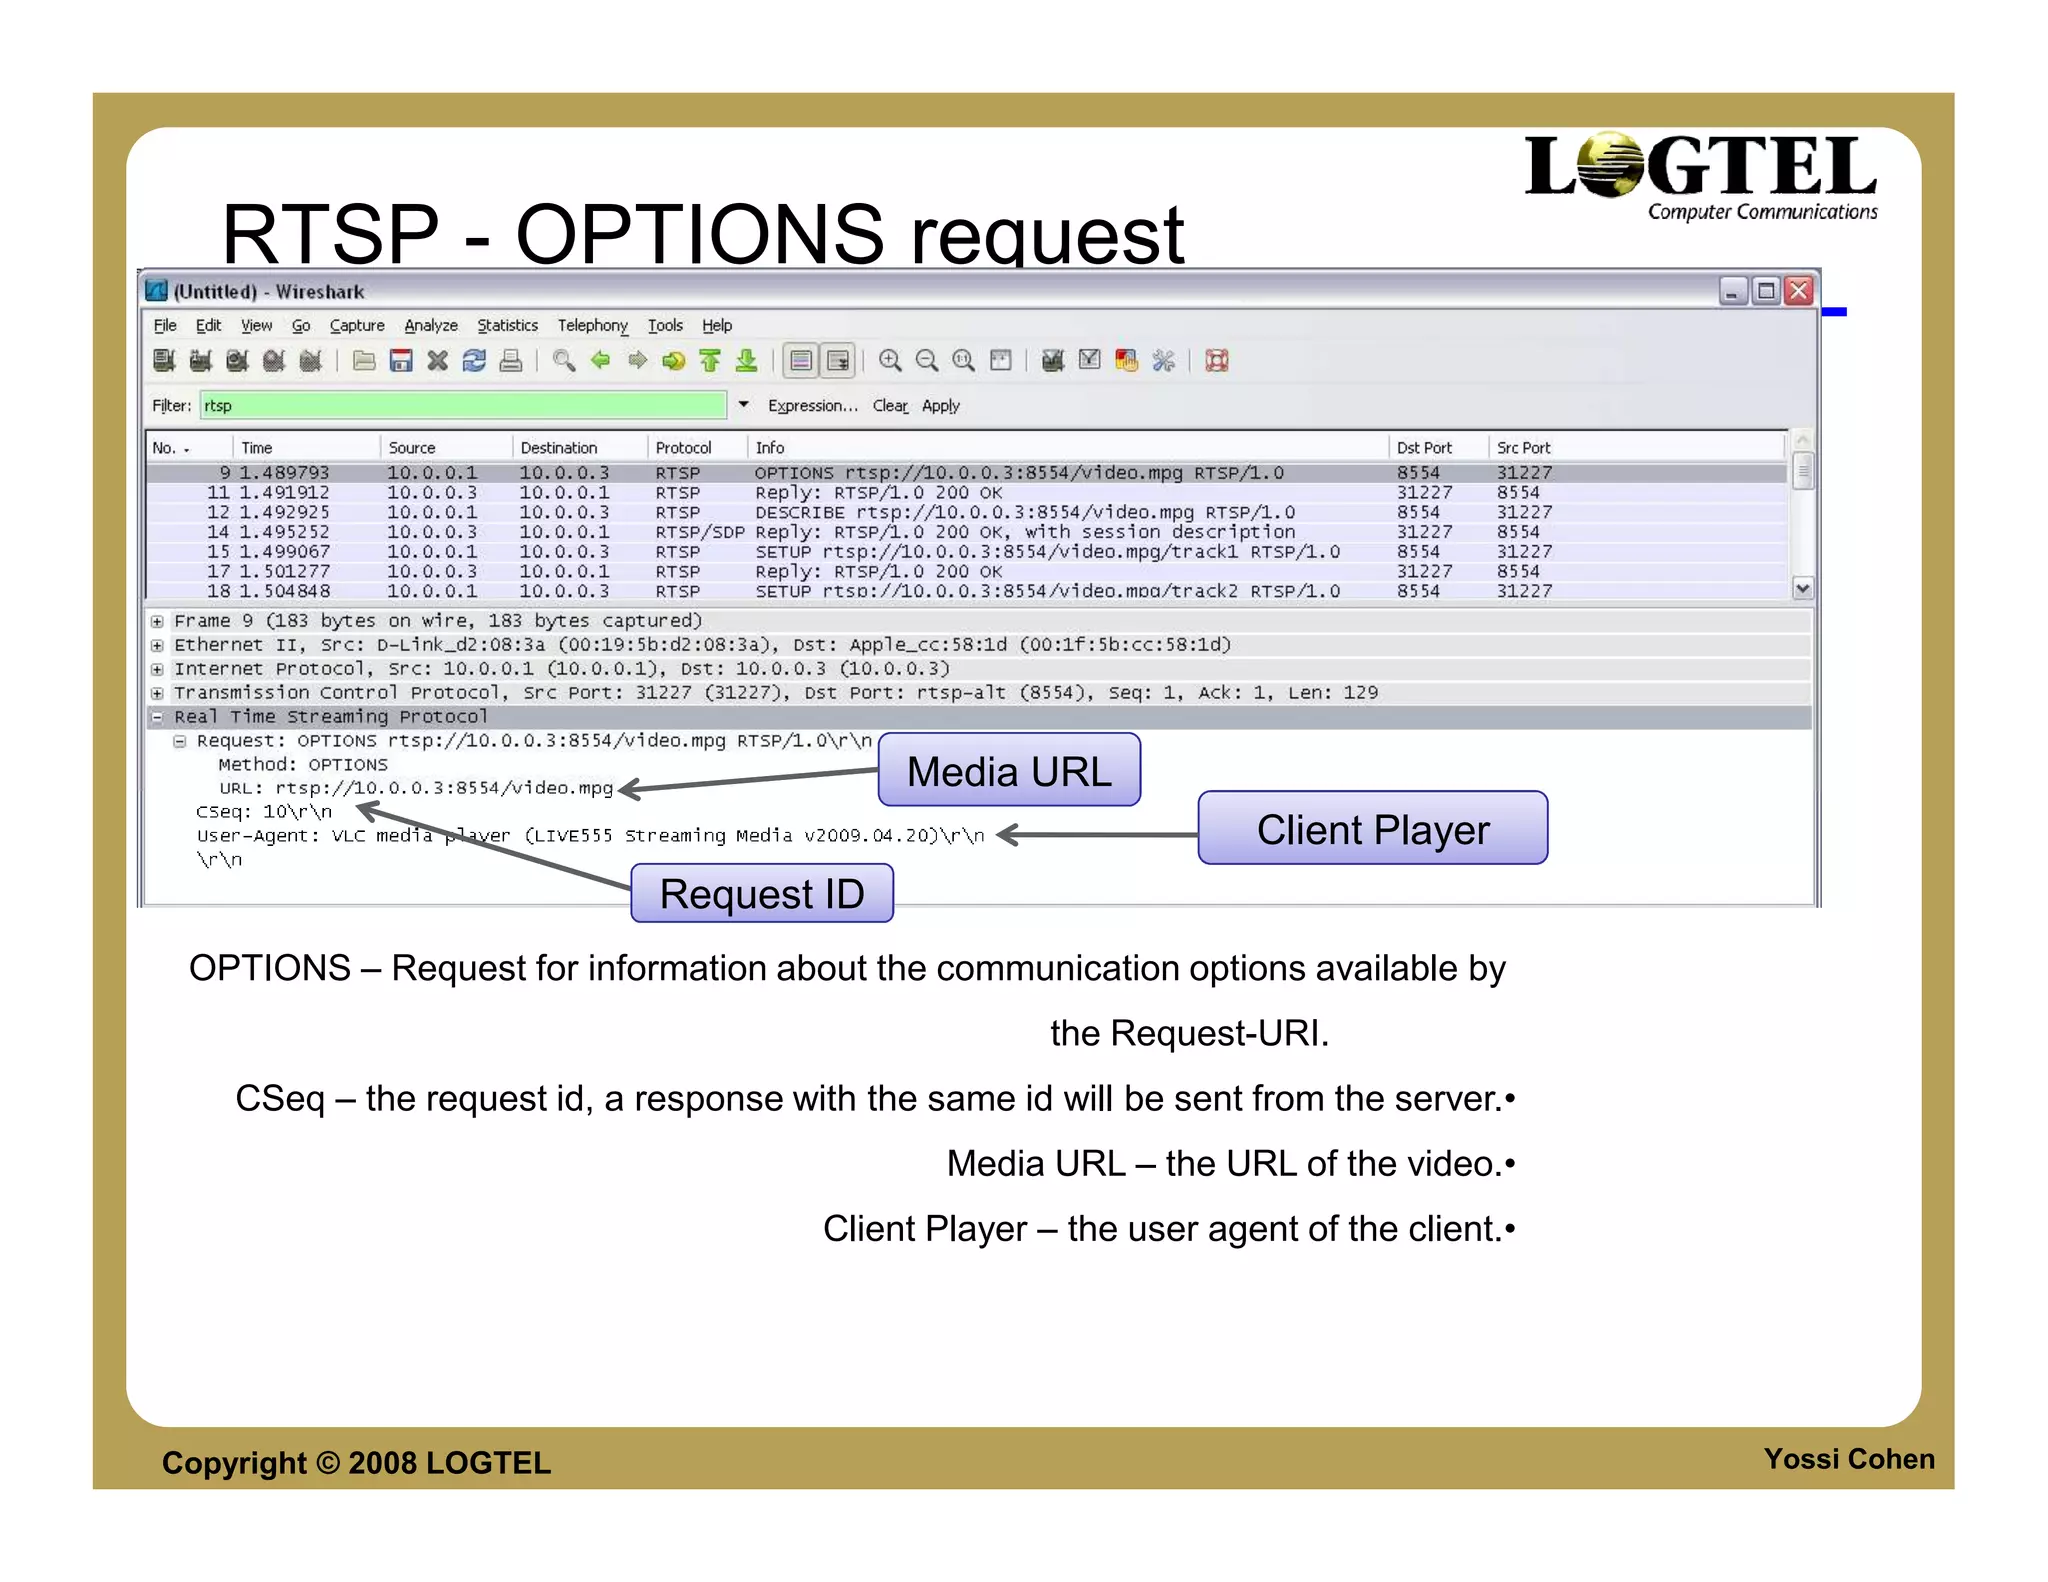Jump to first packet icon
The height and width of the screenshot is (1582, 2048).
pos(710,361)
